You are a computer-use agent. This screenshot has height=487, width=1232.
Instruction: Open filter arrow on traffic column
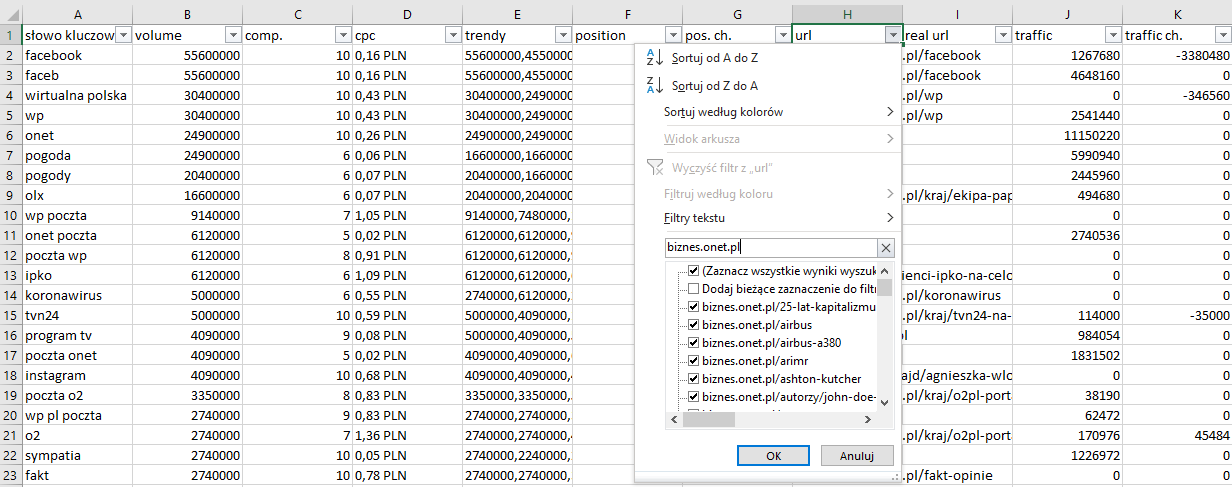[x=1112, y=35]
